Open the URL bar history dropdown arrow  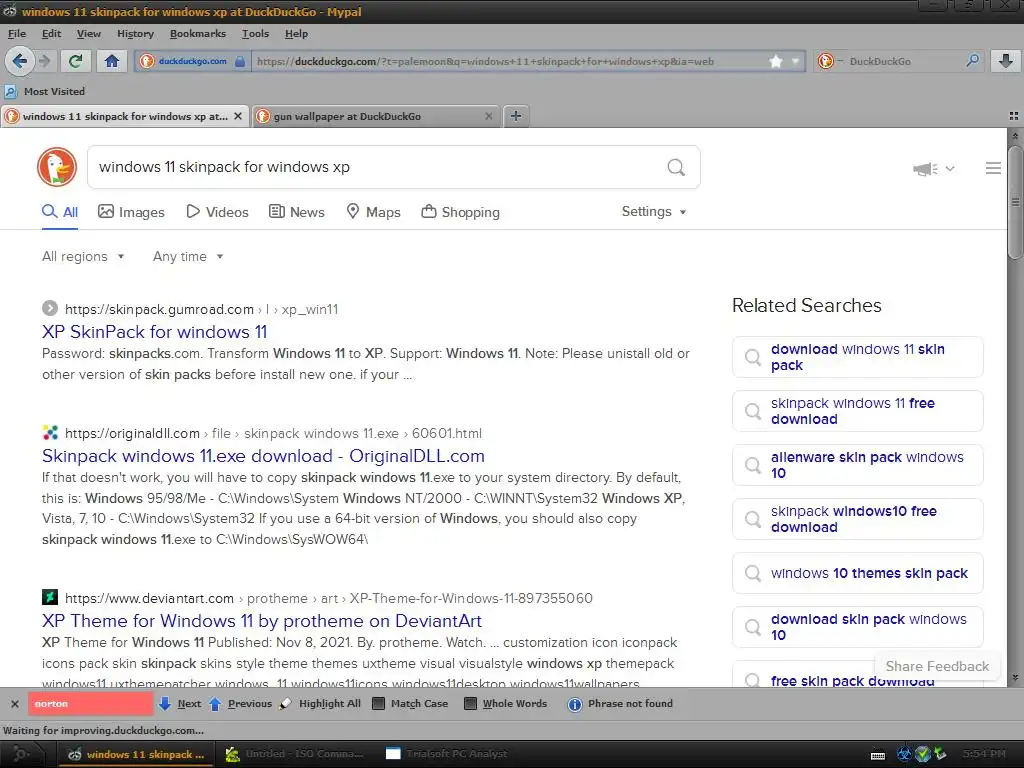pos(795,61)
